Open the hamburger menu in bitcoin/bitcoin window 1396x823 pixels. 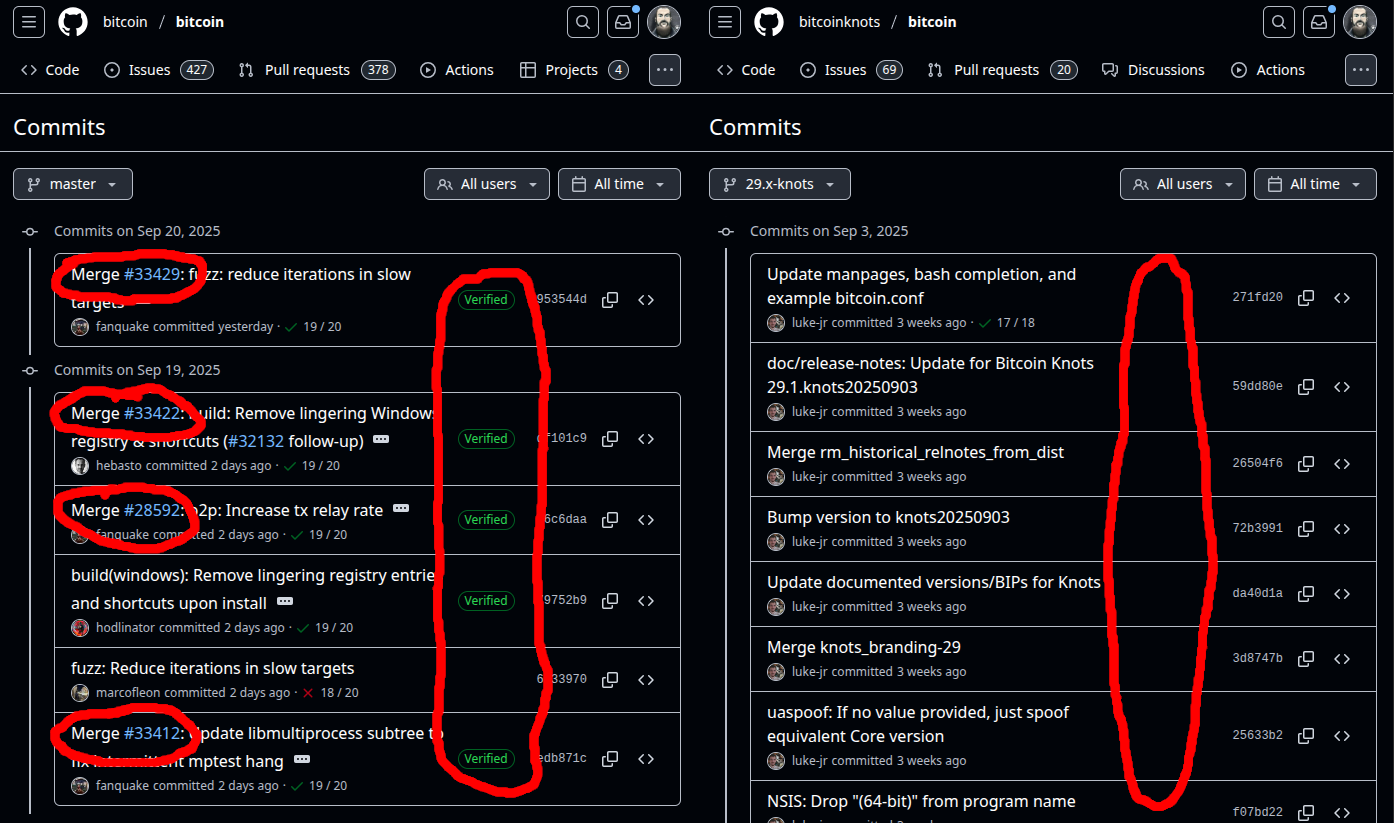tap(28, 22)
